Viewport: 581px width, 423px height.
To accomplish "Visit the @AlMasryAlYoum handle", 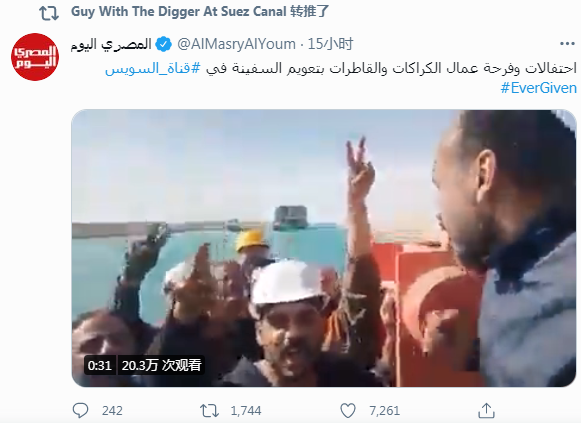I will click(x=236, y=44).
